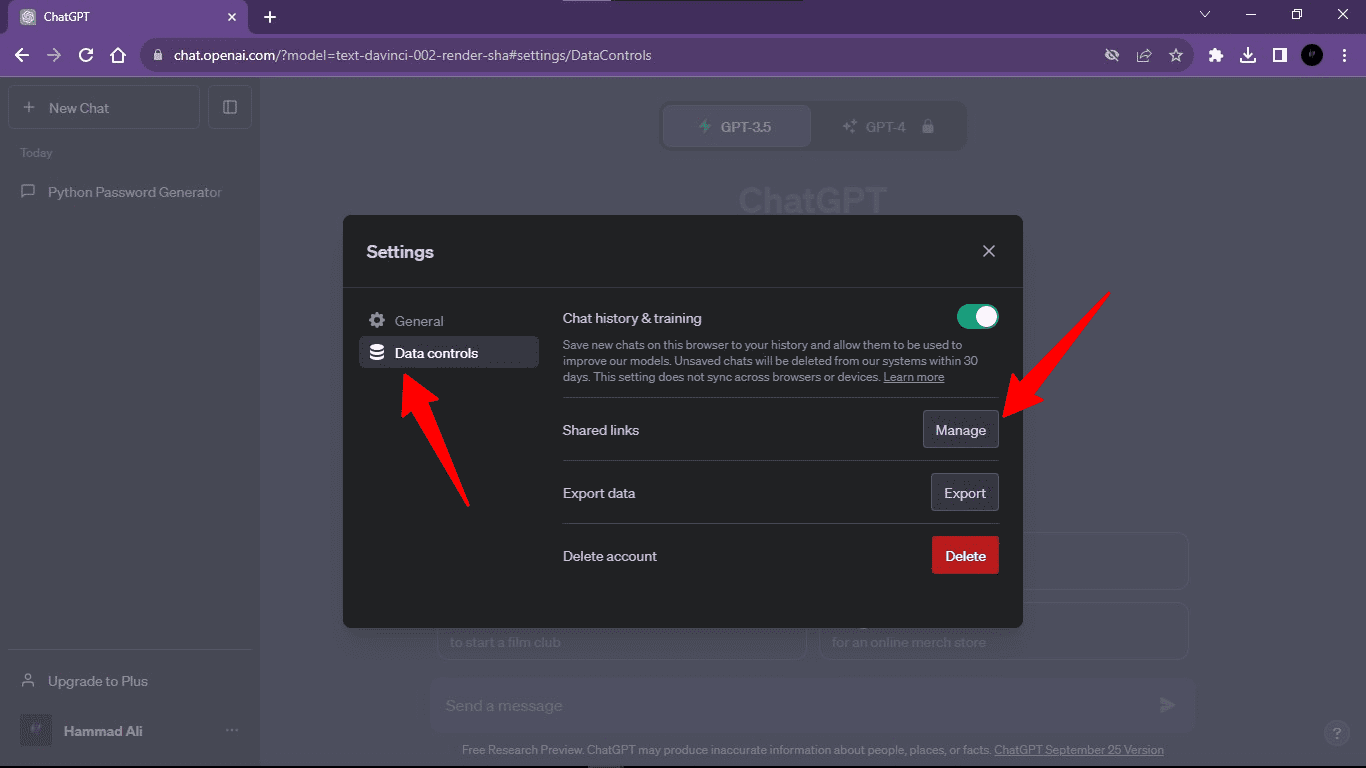
Task: Click the send message arrow icon
Action: click(x=1167, y=705)
